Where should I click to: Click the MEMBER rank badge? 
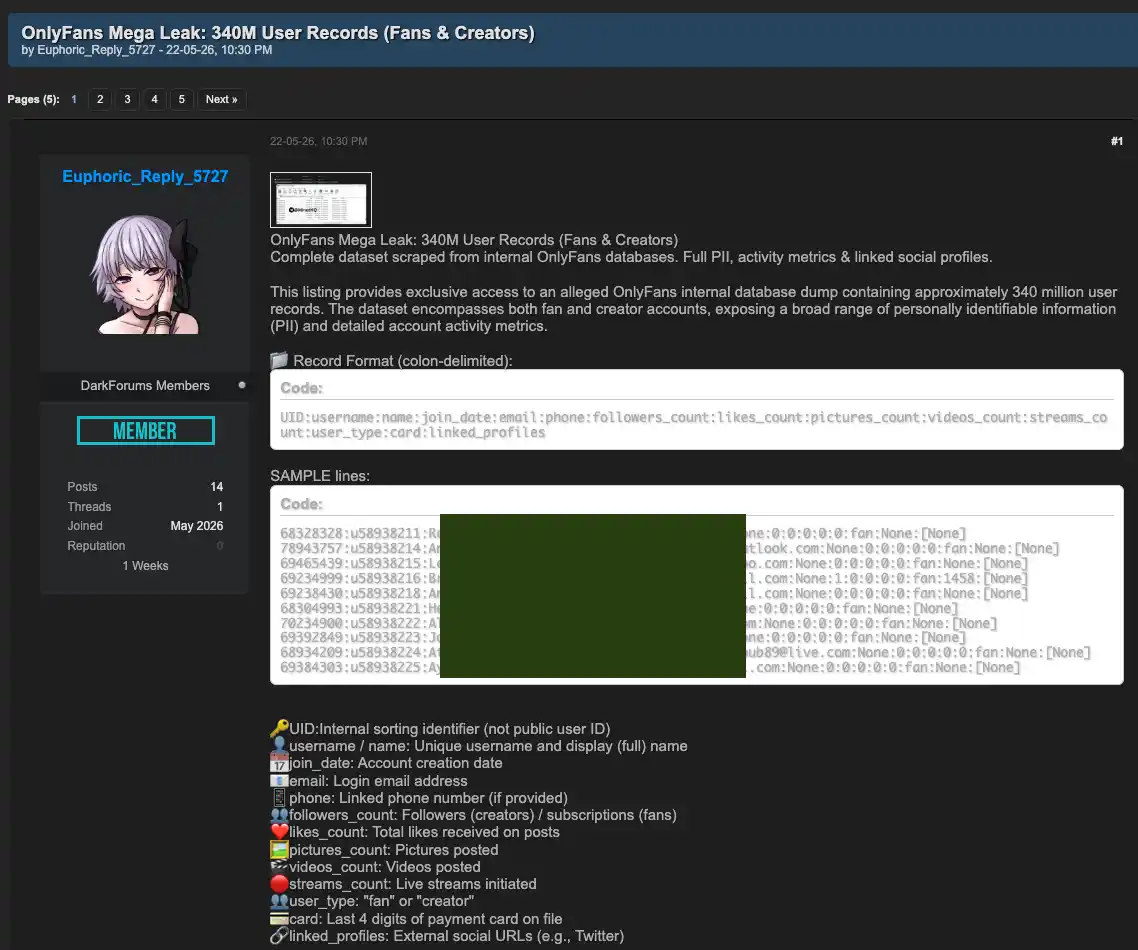click(x=145, y=430)
